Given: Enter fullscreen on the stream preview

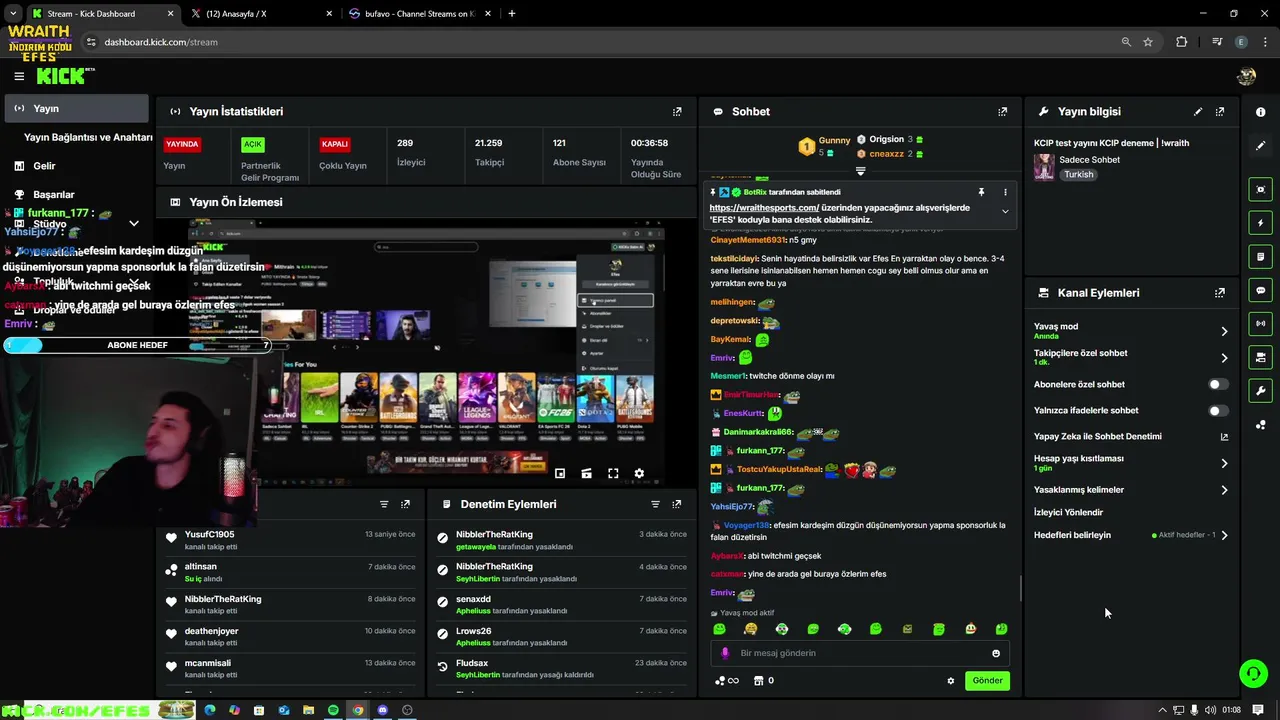Looking at the screenshot, I should (613, 473).
